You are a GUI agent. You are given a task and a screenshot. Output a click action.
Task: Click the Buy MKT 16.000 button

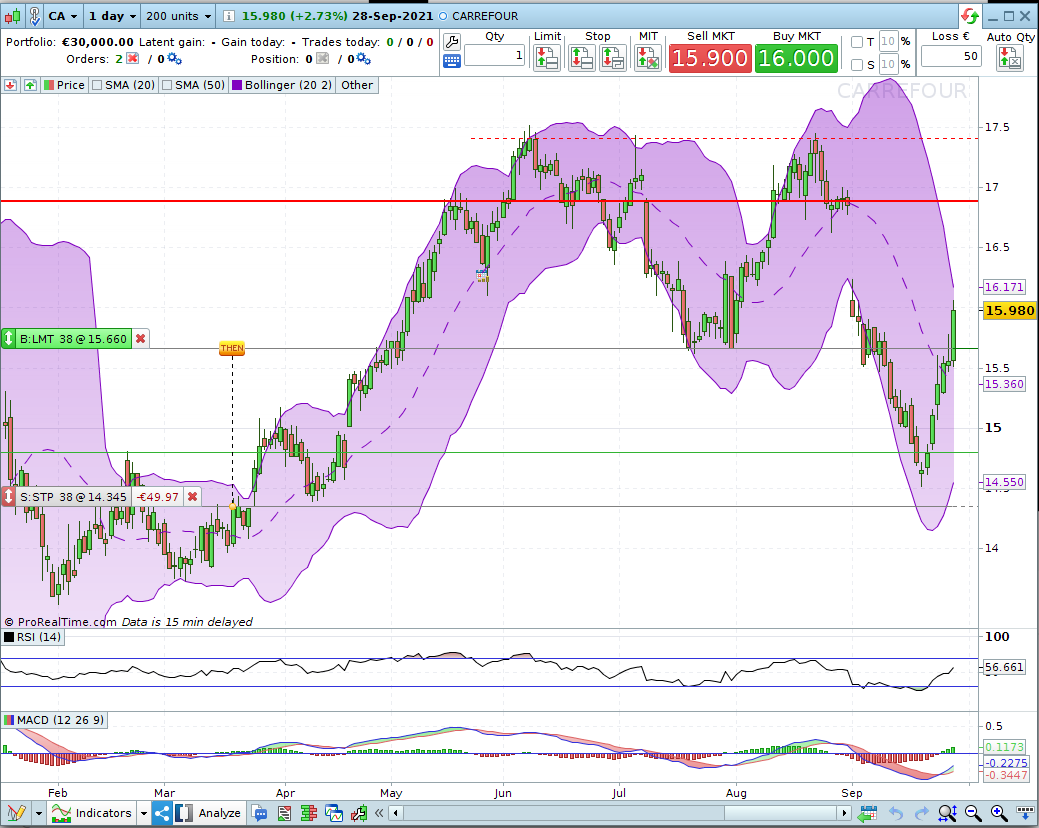pos(796,58)
